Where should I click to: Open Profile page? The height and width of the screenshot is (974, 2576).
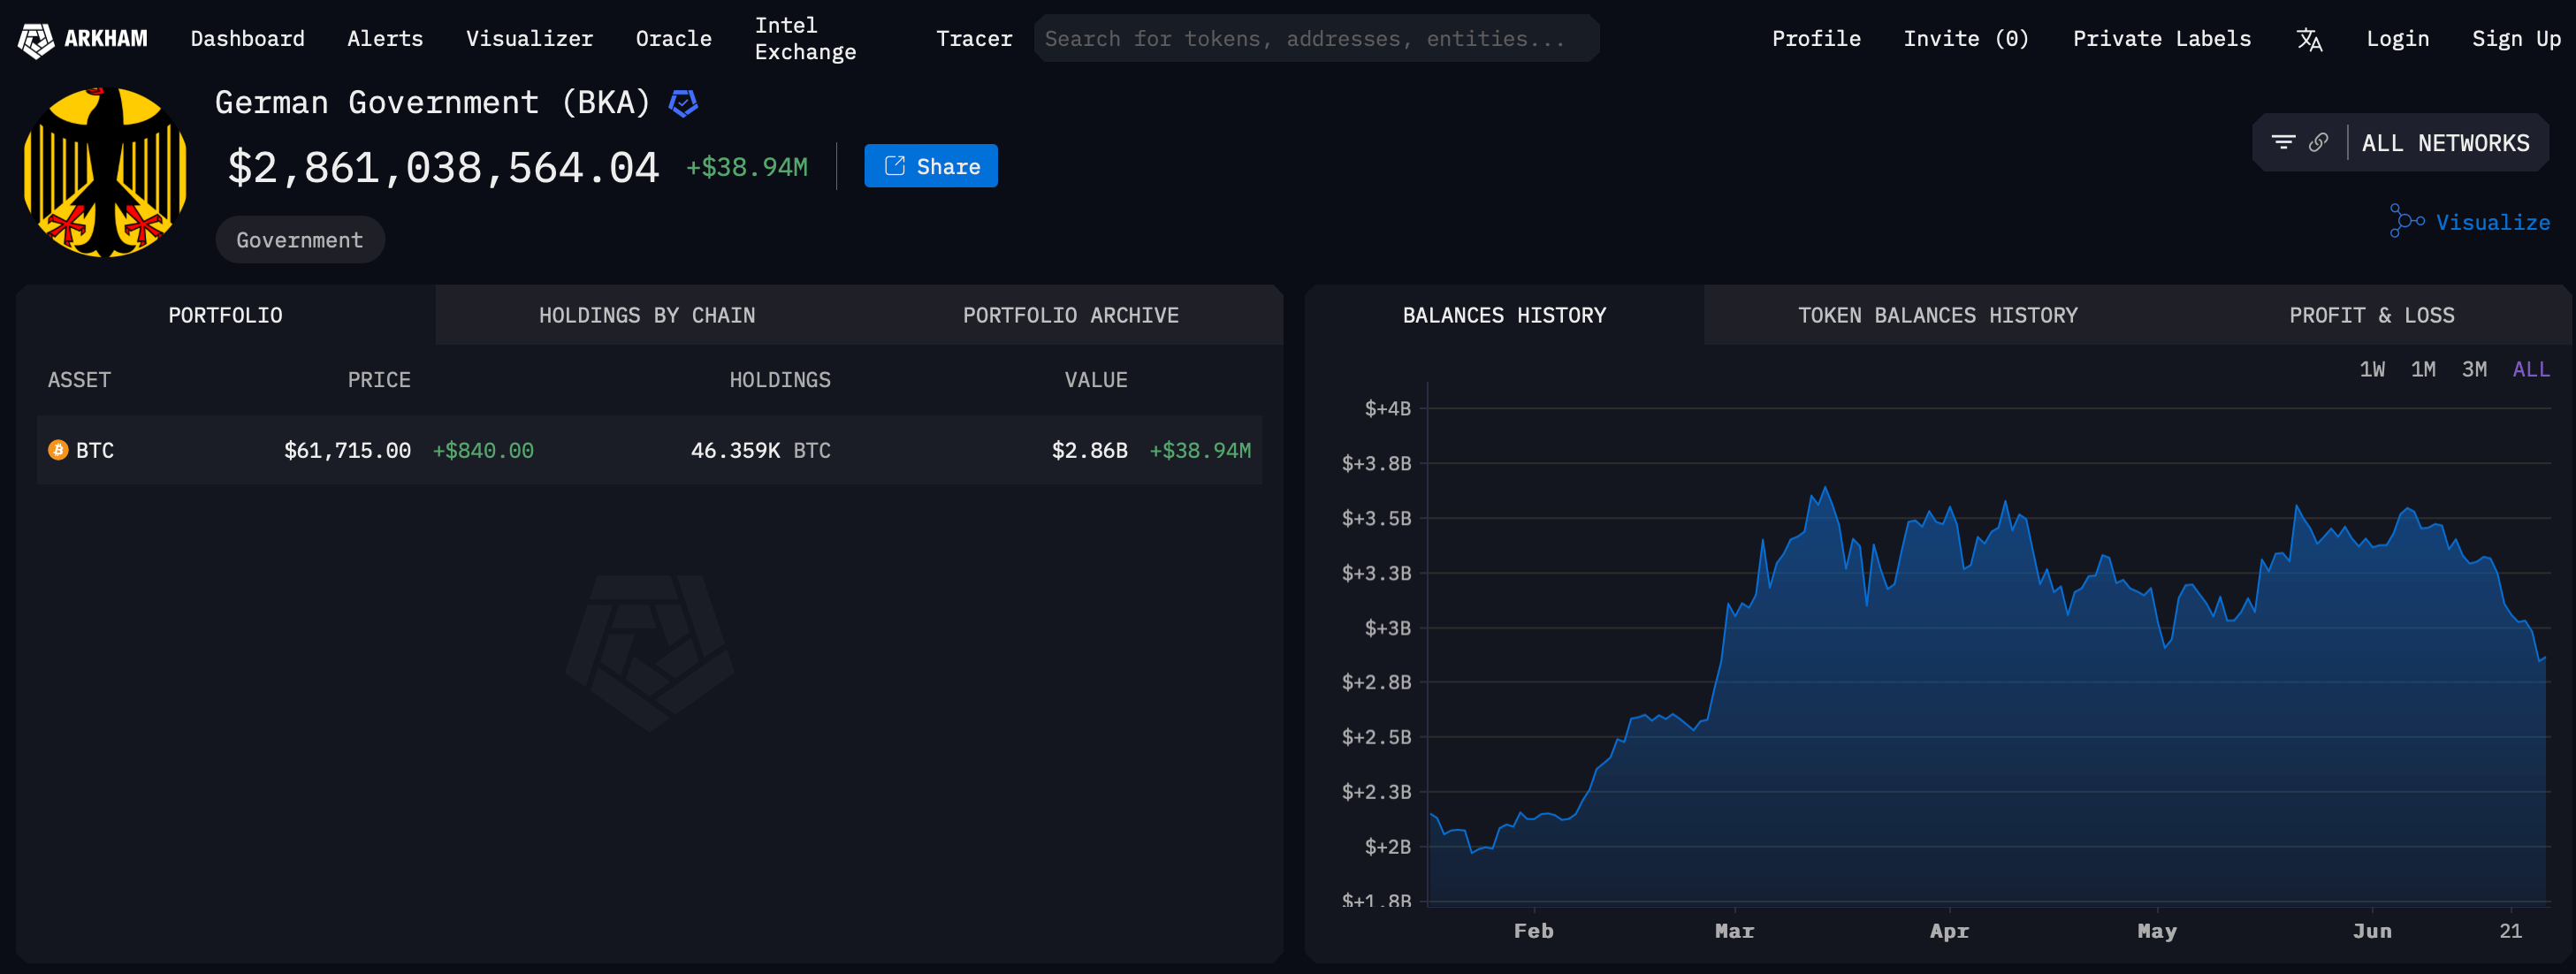pos(1816,39)
